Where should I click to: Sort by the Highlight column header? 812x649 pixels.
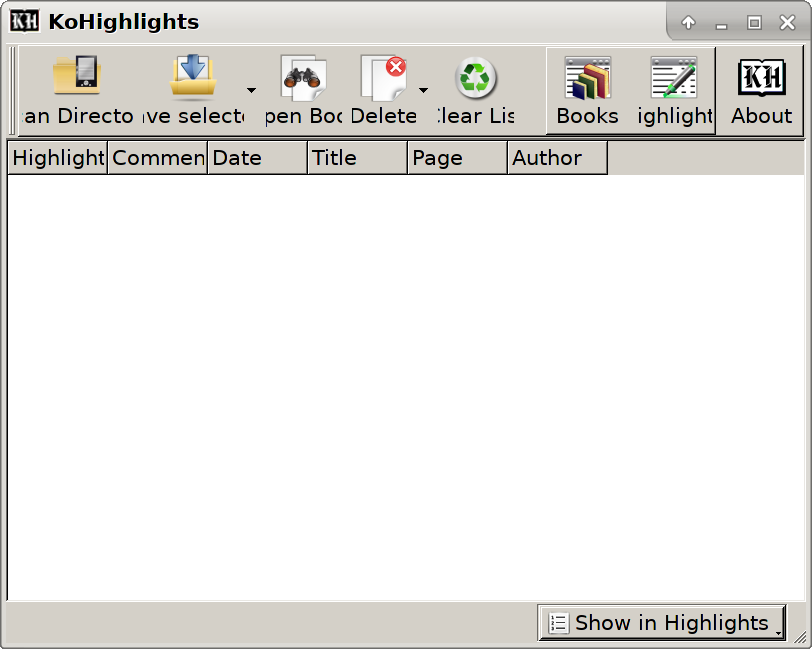pyautogui.click(x=57, y=157)
